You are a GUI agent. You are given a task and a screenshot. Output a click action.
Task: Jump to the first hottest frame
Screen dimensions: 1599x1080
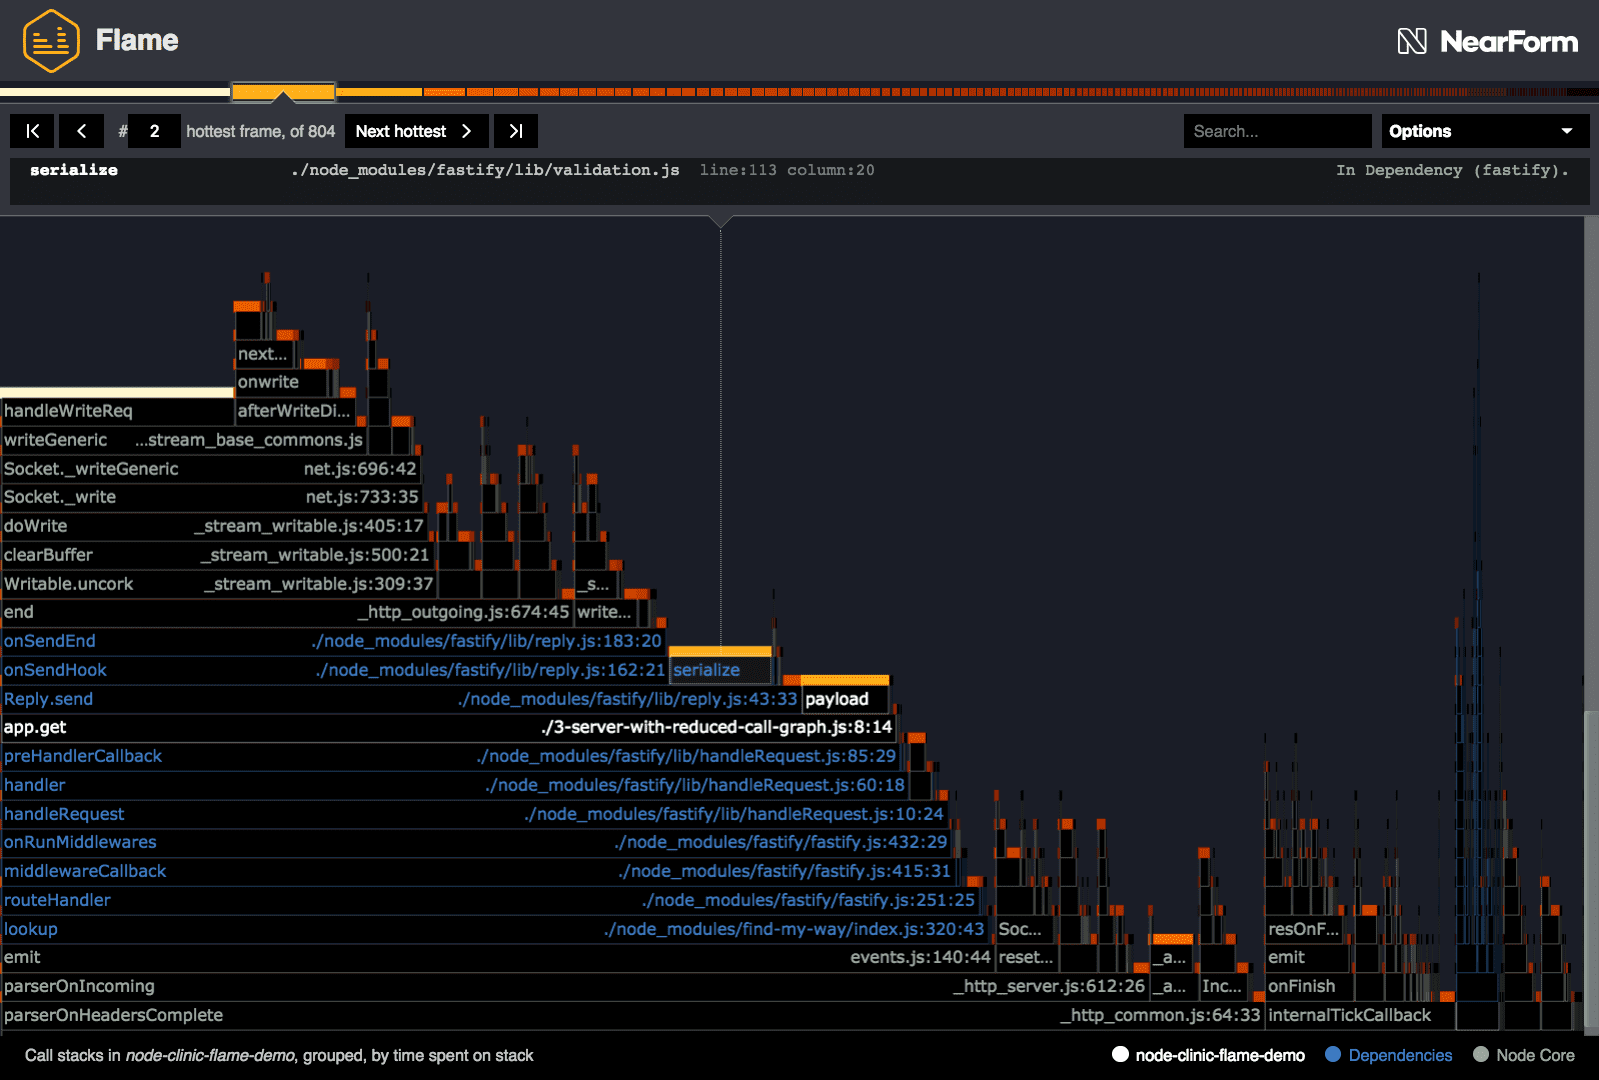32,131
